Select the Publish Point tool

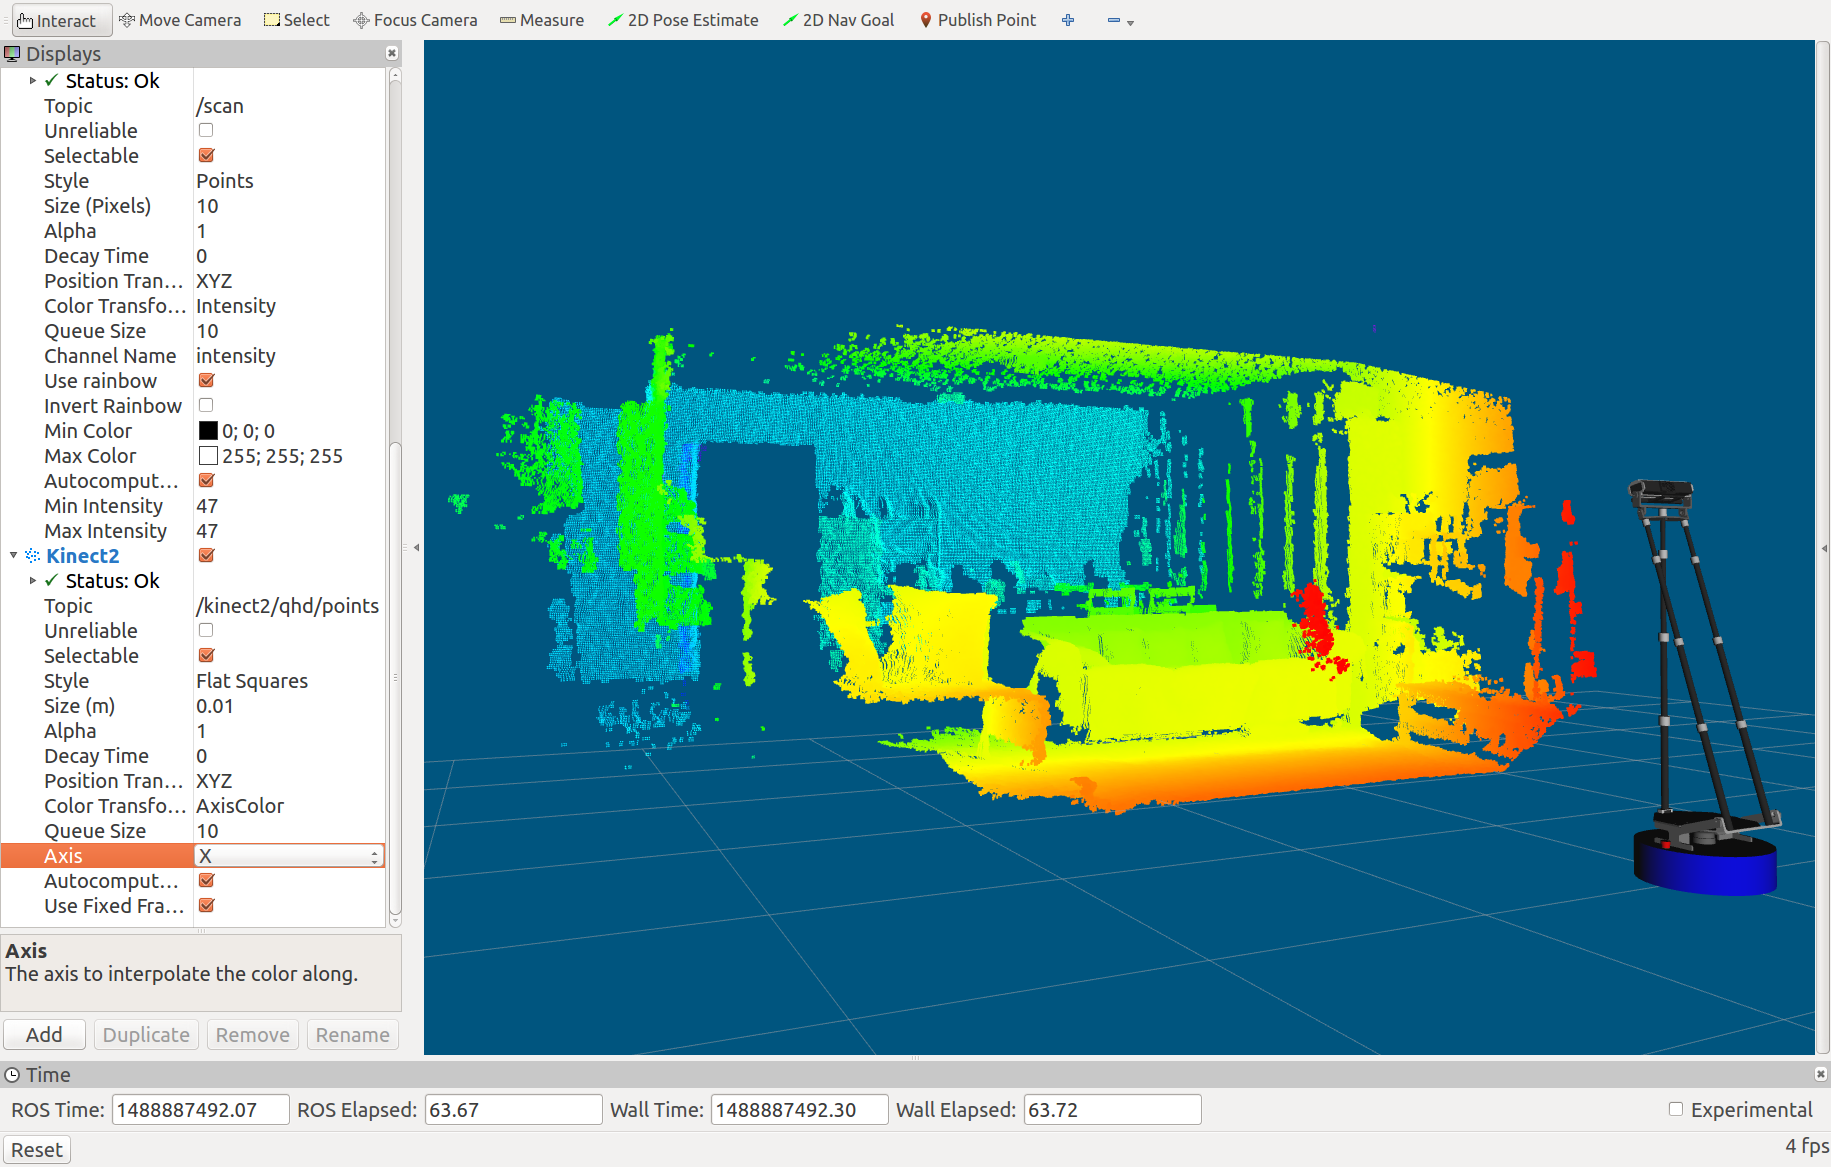pyautogui.click(x=977, y=20)
